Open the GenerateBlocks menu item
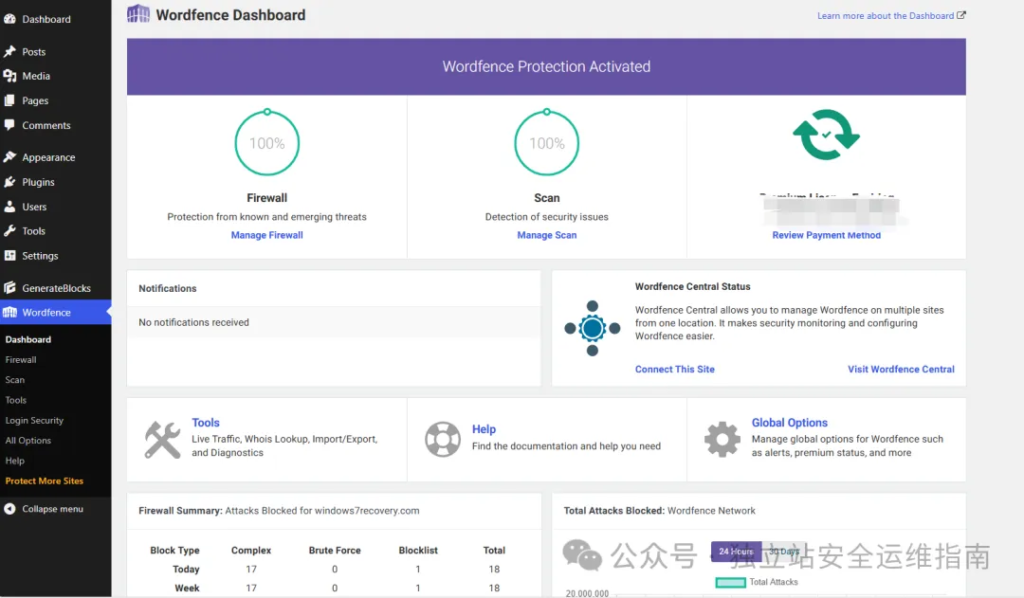The image size is (1024, 598). pos(56,288)
